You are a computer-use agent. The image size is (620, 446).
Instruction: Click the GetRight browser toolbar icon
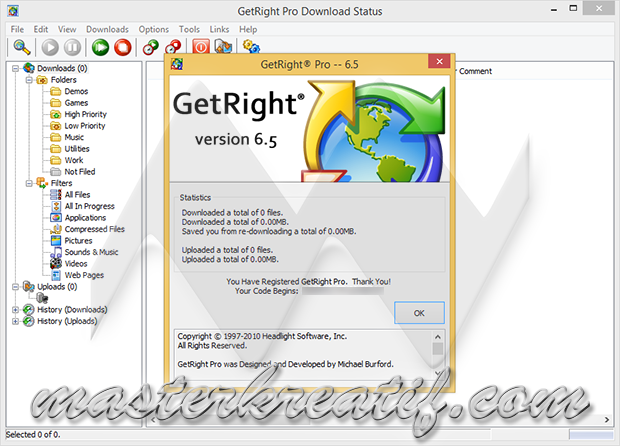click(223, 46)
